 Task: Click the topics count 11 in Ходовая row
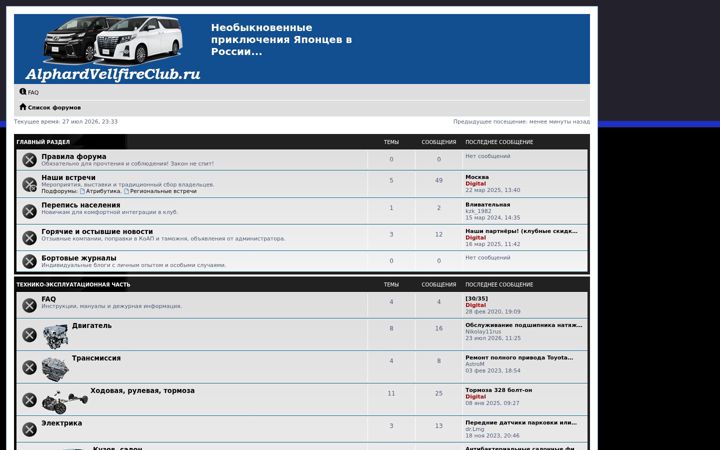coord(391,394)
